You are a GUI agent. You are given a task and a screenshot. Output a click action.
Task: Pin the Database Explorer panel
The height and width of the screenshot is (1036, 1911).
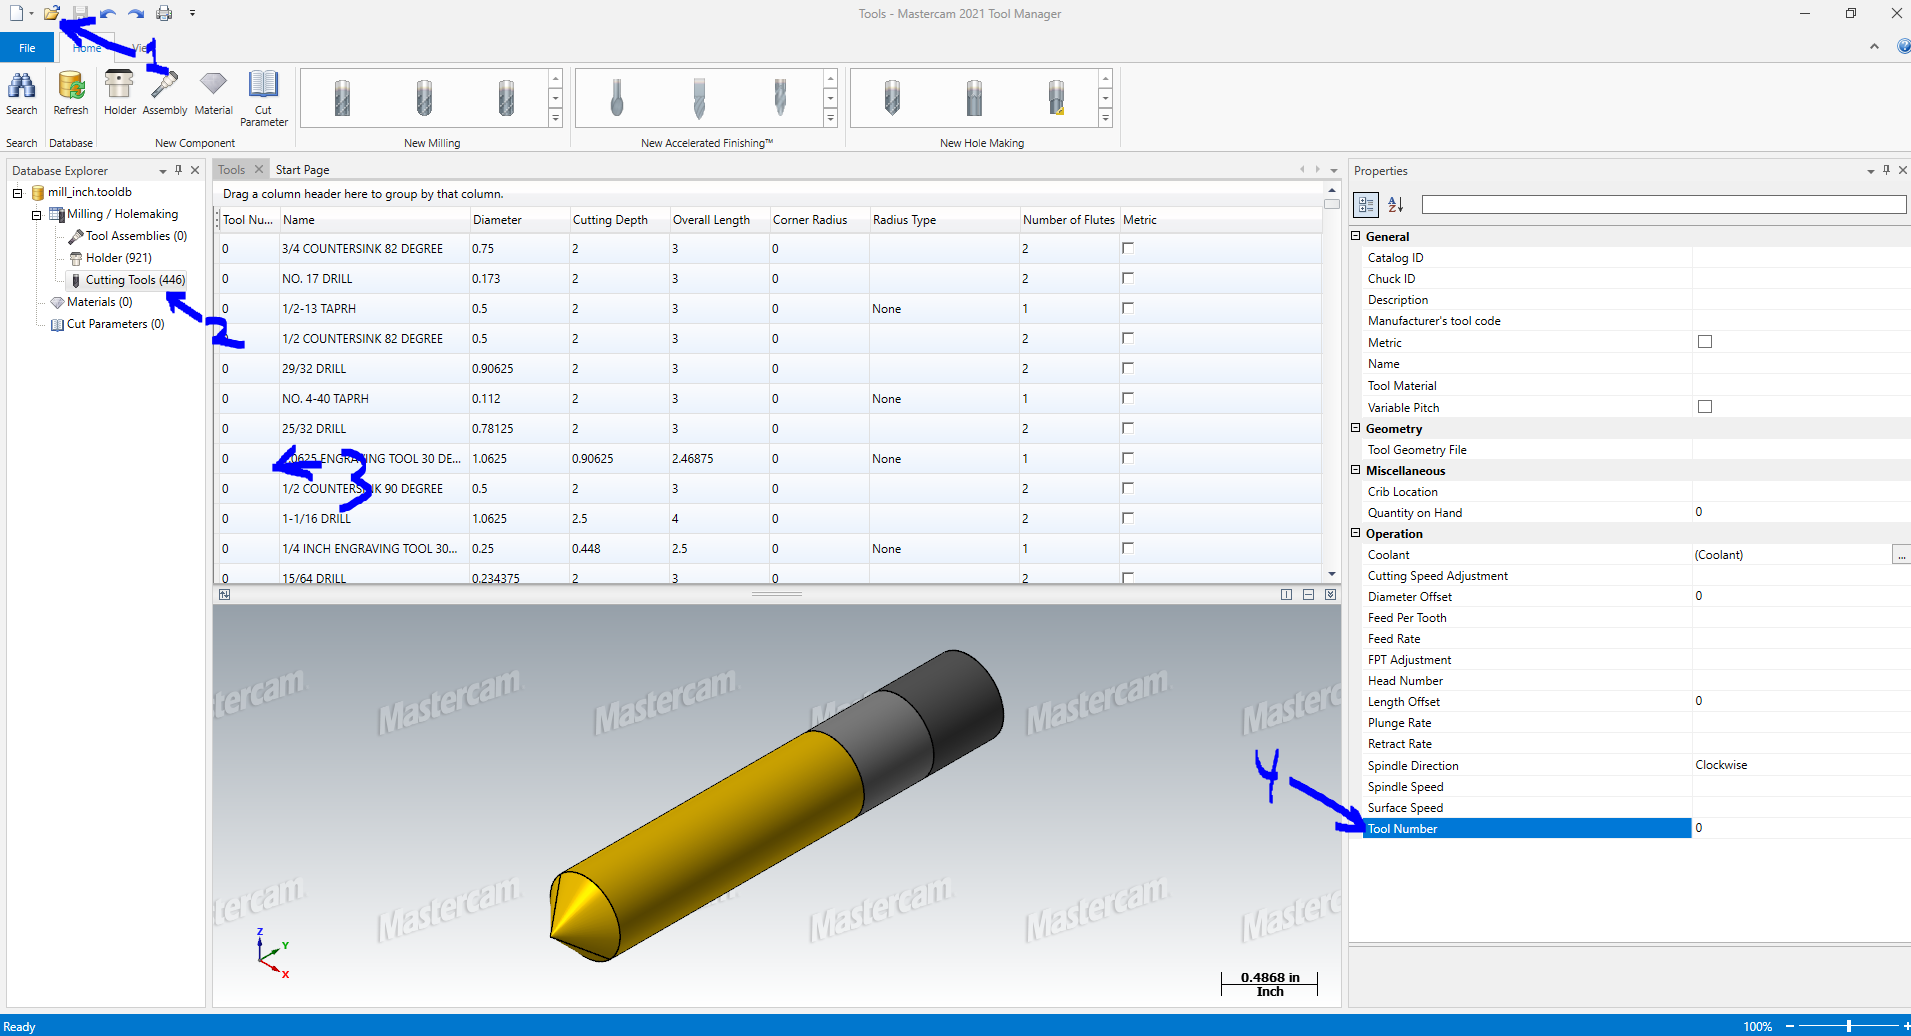(178, 170)
